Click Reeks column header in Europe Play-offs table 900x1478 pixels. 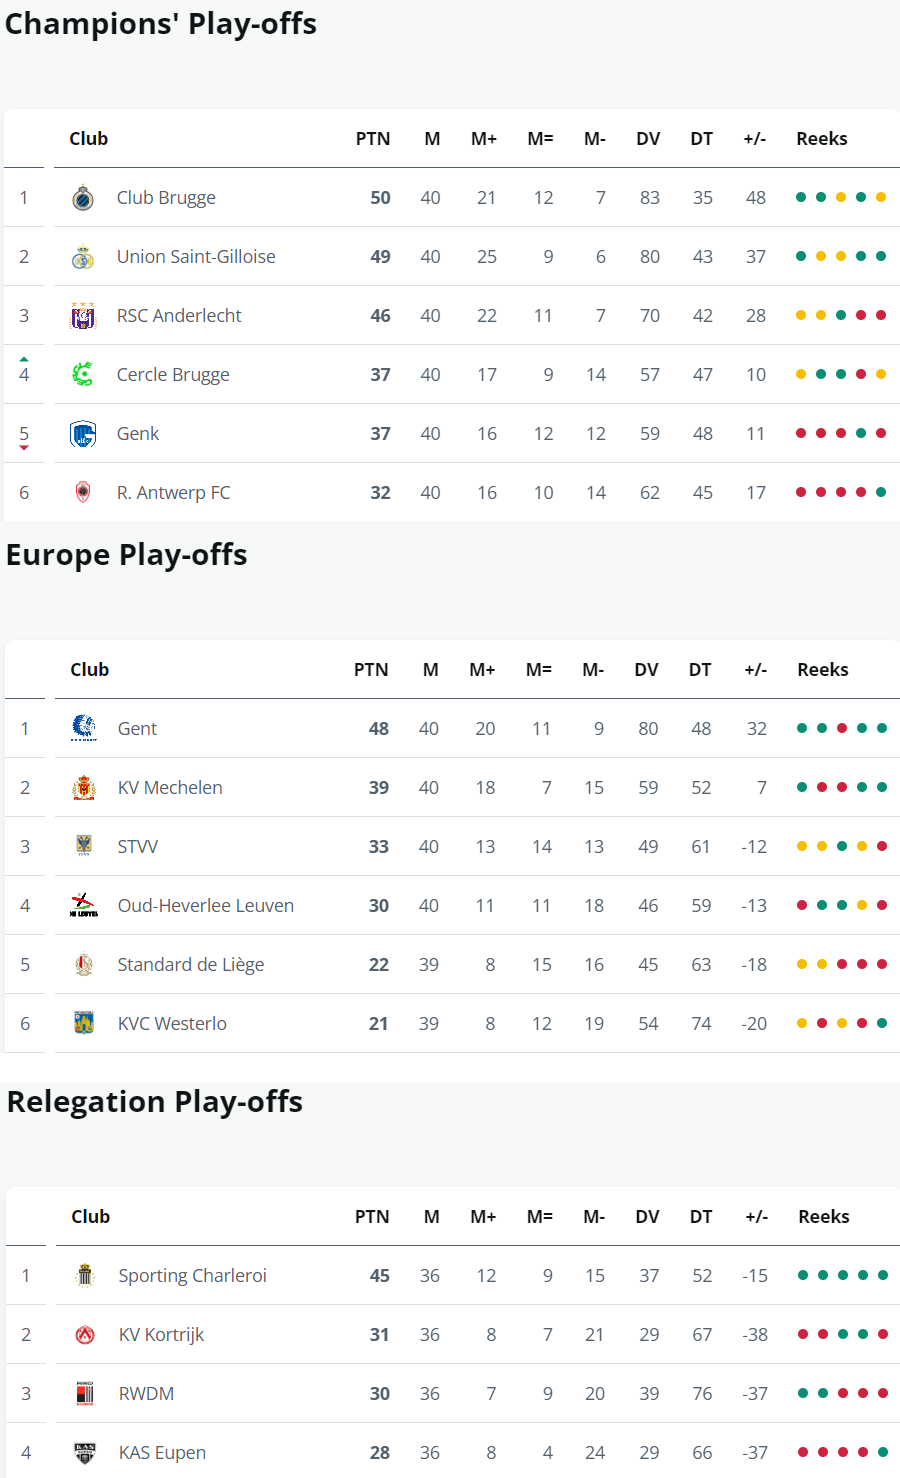point(823,670)
